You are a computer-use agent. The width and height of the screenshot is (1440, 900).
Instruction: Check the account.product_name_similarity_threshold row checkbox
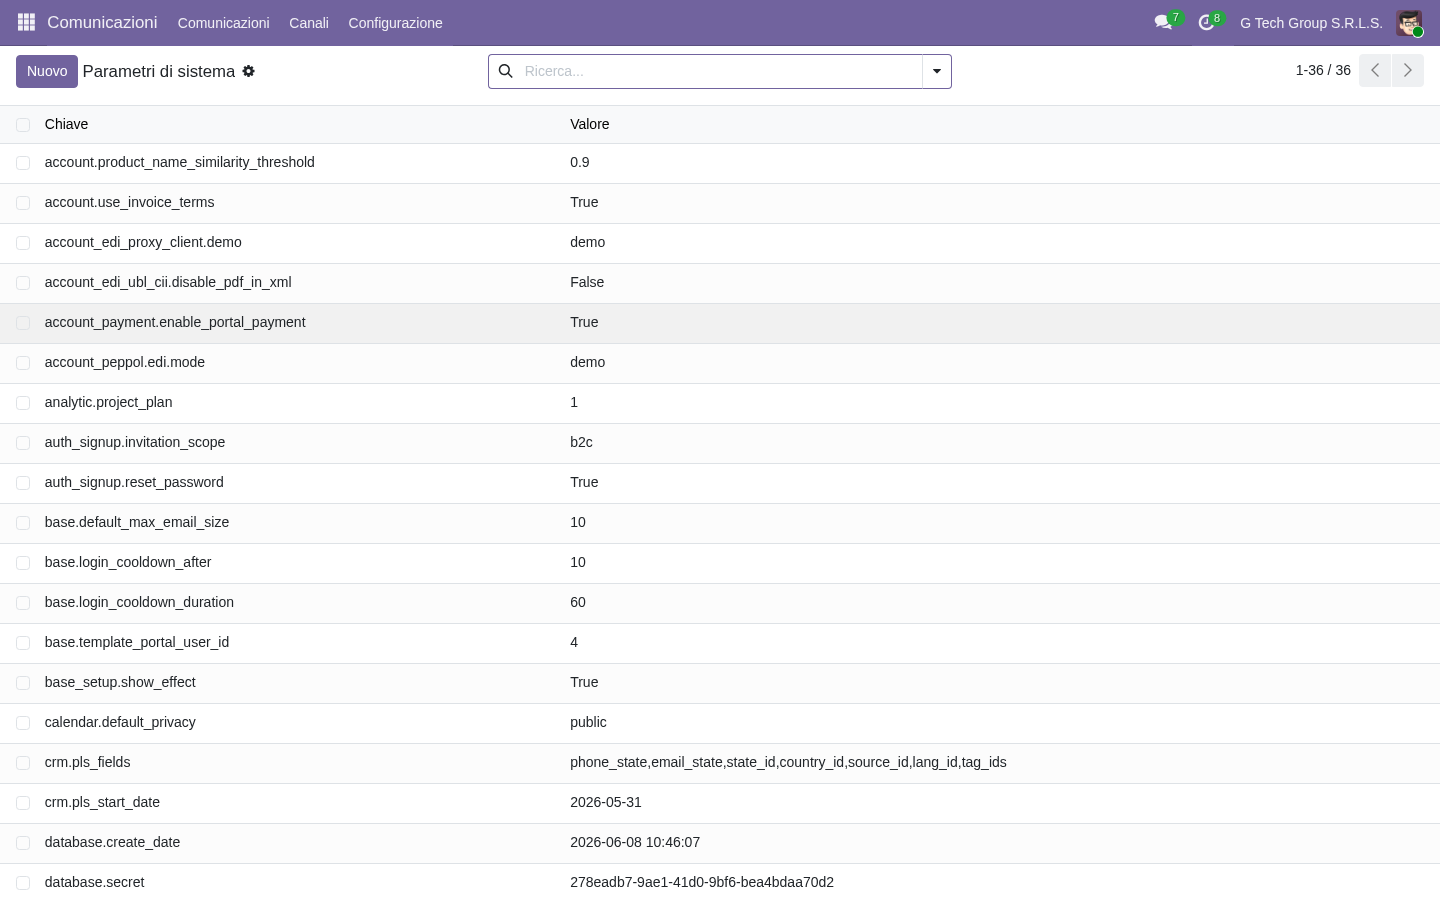(x=23, y=163)
